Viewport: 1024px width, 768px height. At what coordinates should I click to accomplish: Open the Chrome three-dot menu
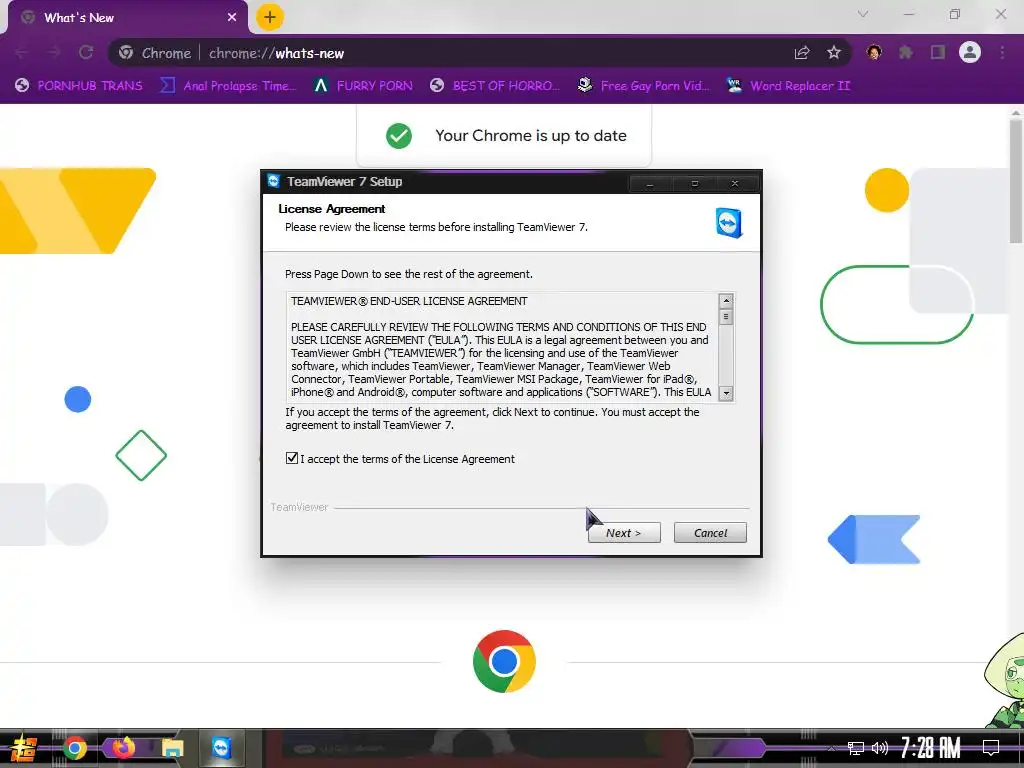coord(1002,52)
